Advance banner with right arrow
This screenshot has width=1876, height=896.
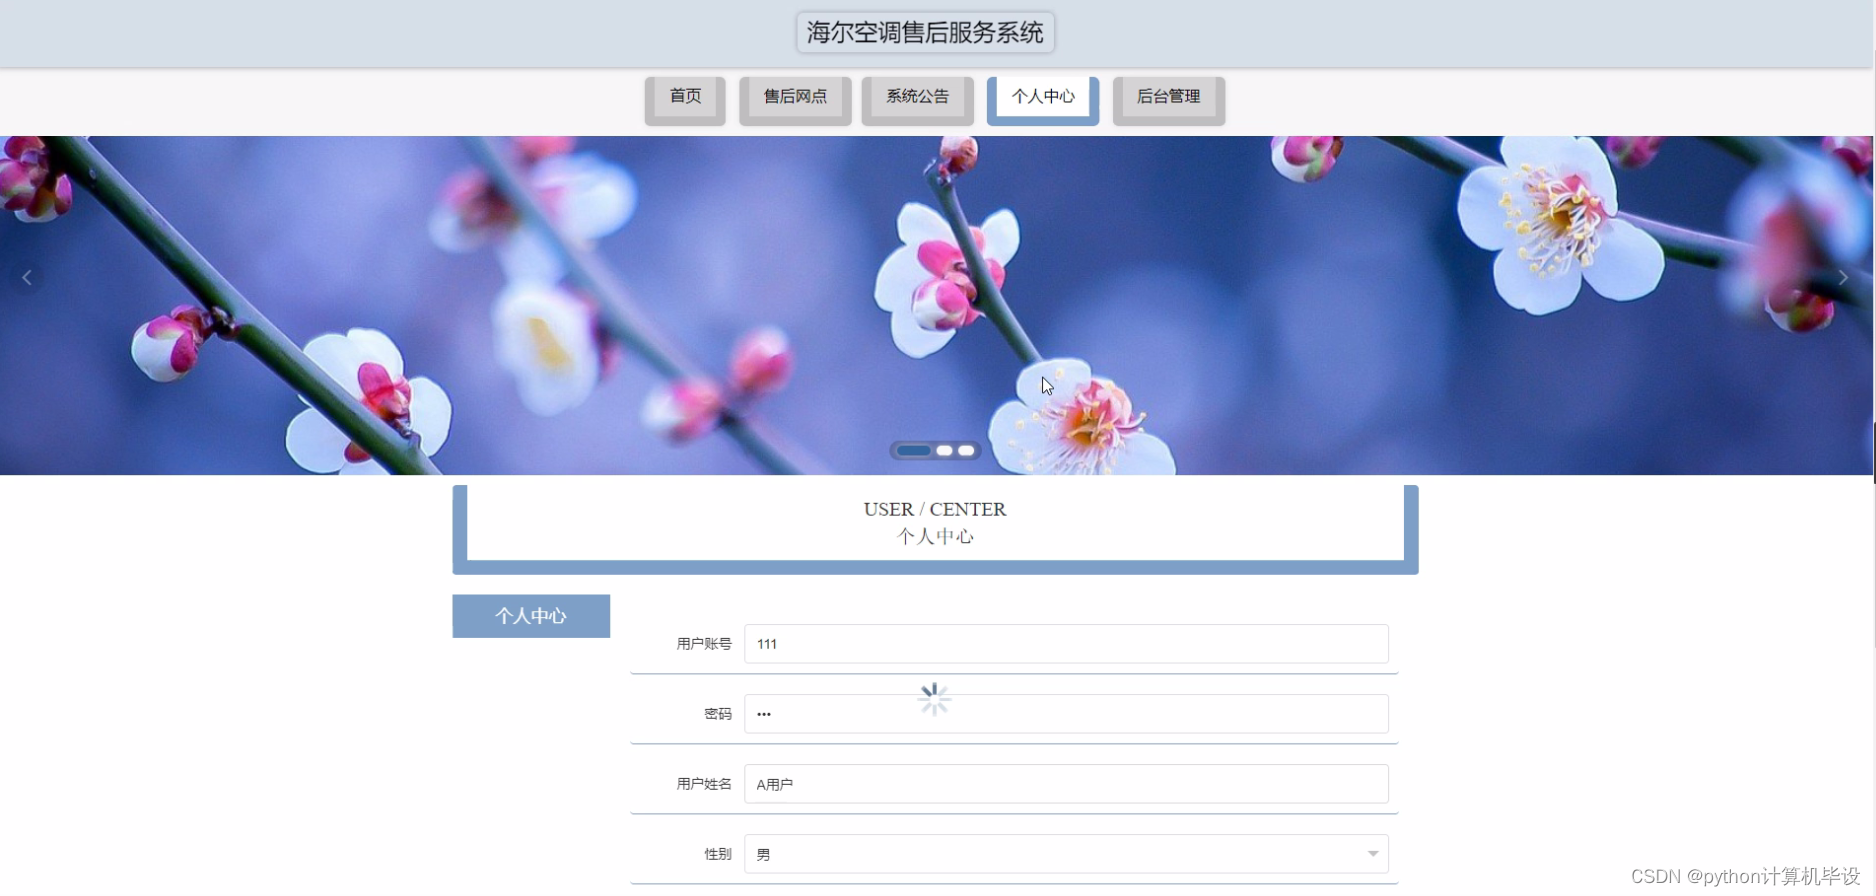pos(1843,278)
